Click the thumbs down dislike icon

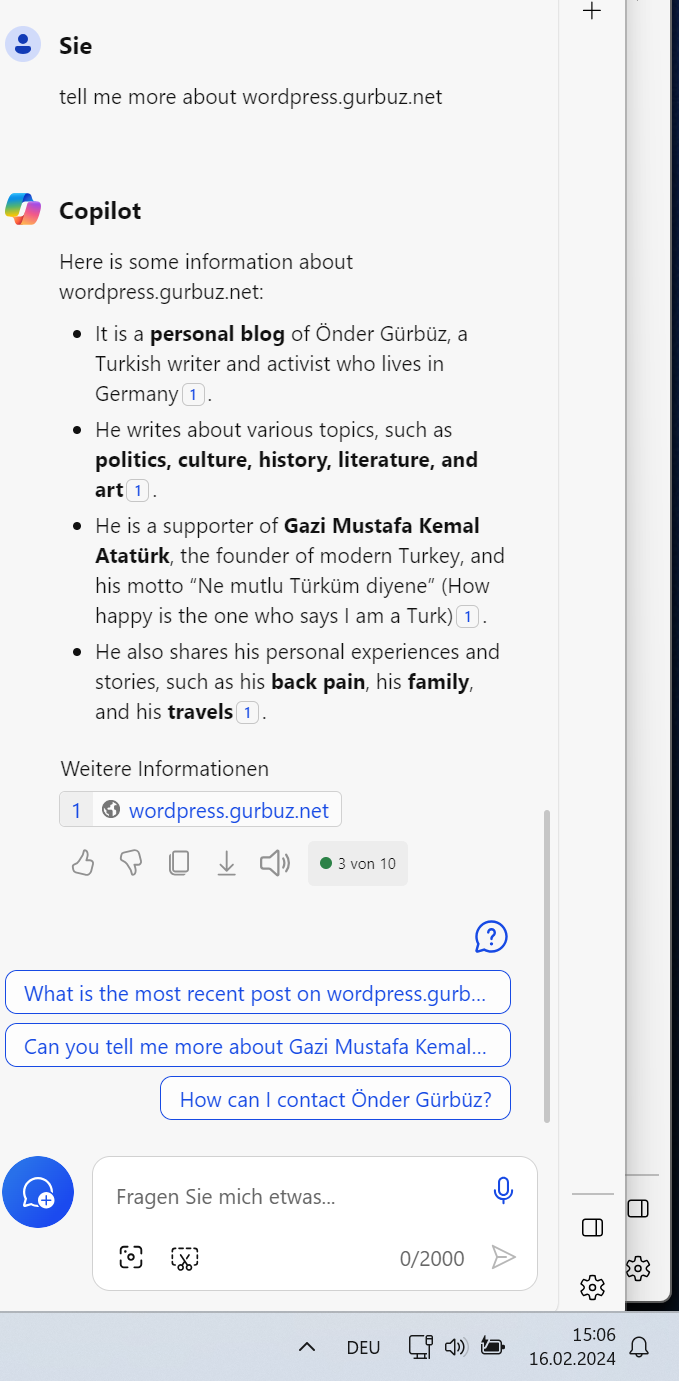click(x=131, y=863)
